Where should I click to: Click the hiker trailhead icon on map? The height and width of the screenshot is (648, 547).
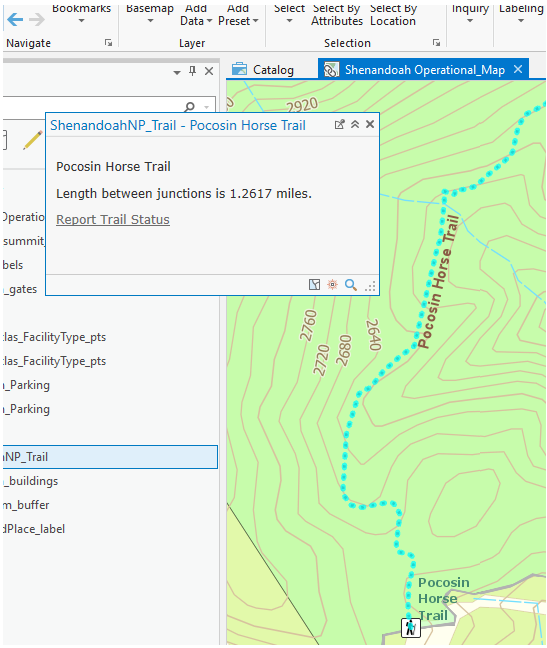411,627
